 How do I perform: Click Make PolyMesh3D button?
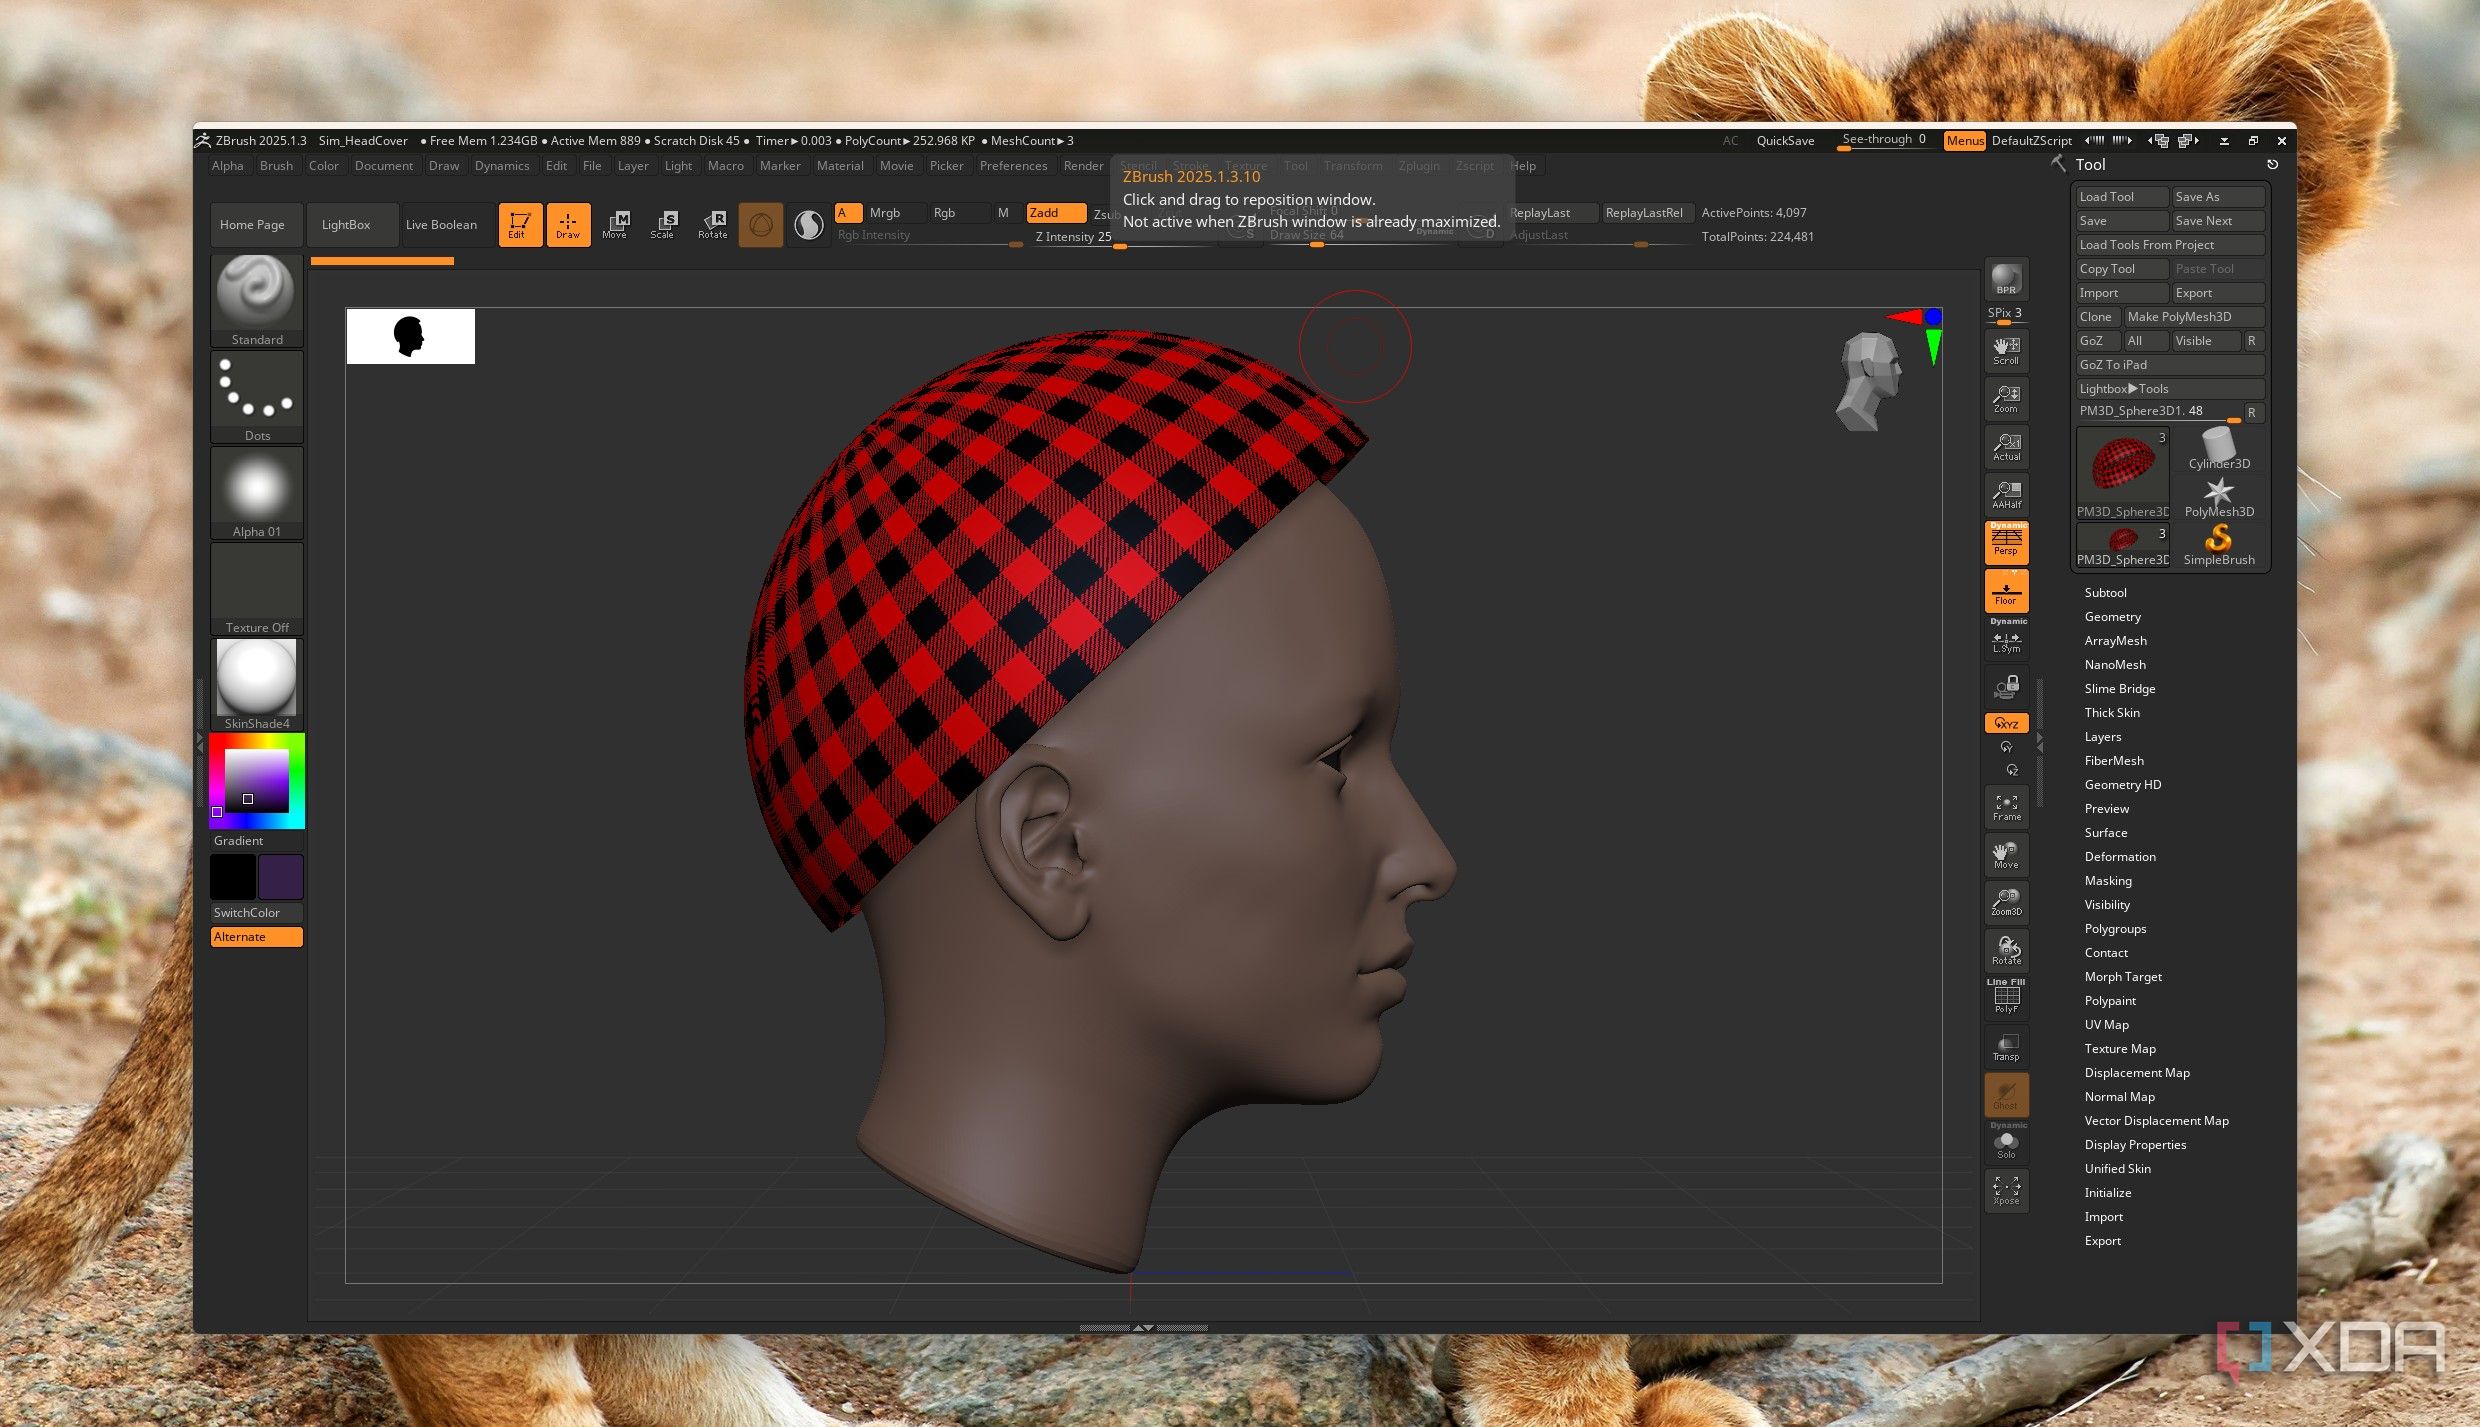(2192, 317)
